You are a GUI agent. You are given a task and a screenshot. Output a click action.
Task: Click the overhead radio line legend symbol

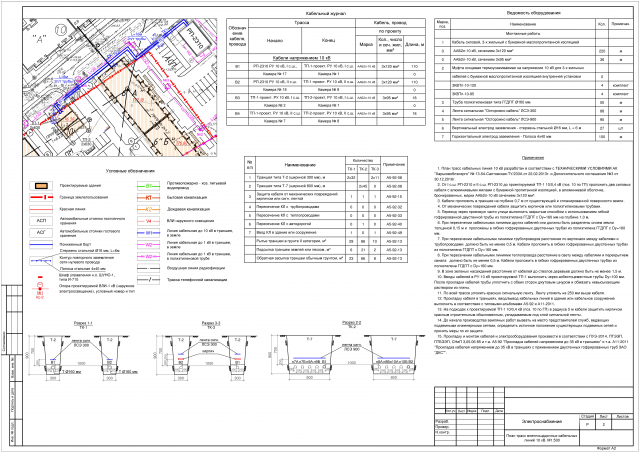(148, 268)
